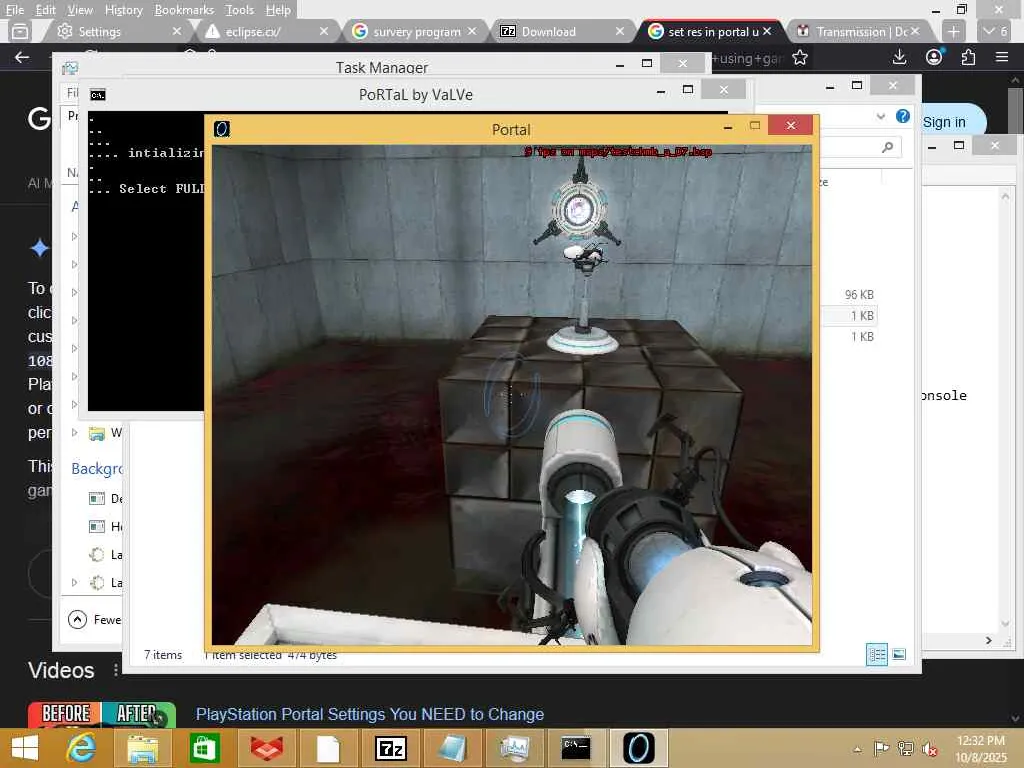
Task: Click the Action Center flag tray icon
Action: coord(881,748)
